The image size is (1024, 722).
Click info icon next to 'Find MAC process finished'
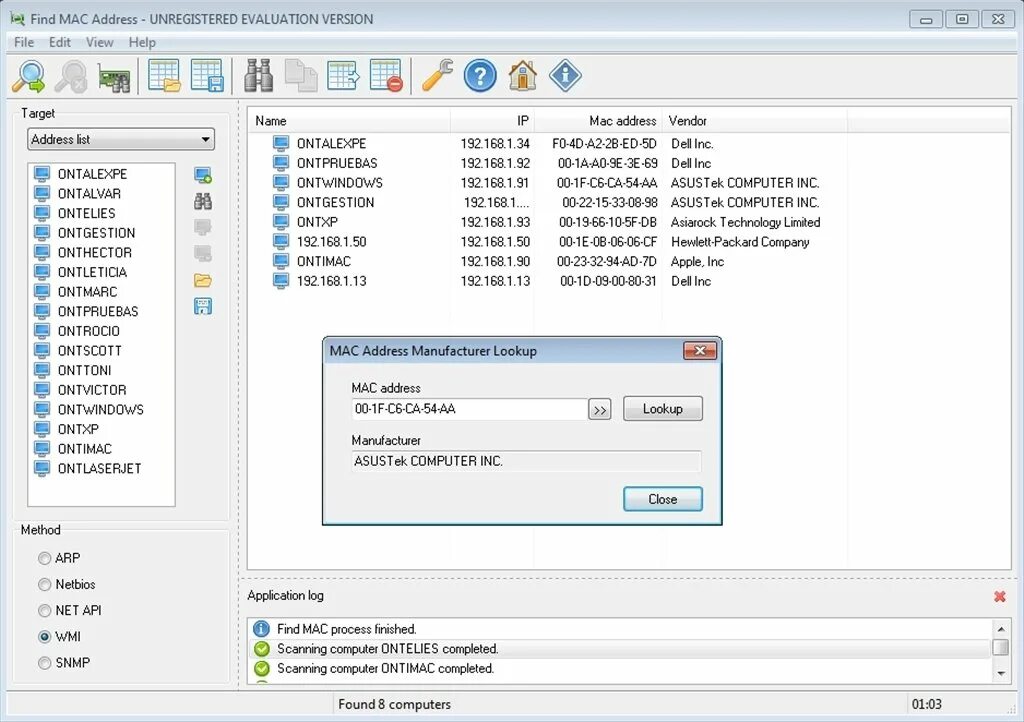(x=261, y=629)
